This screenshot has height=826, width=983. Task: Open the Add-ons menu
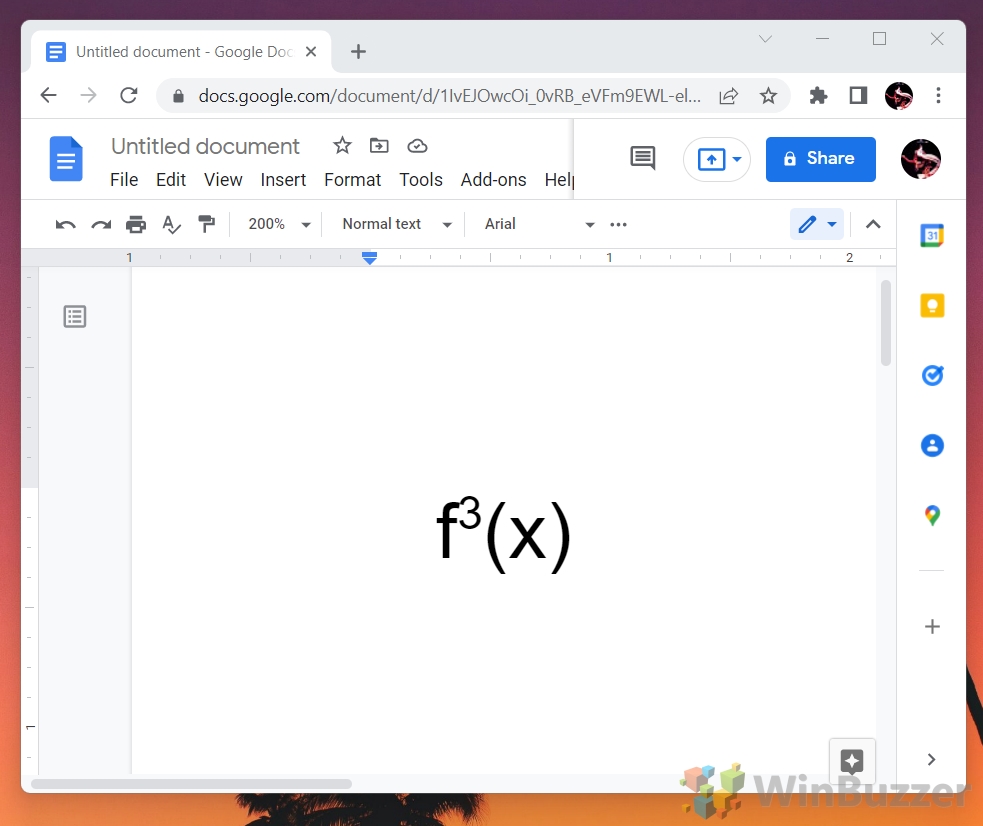(x=493, y=180)
